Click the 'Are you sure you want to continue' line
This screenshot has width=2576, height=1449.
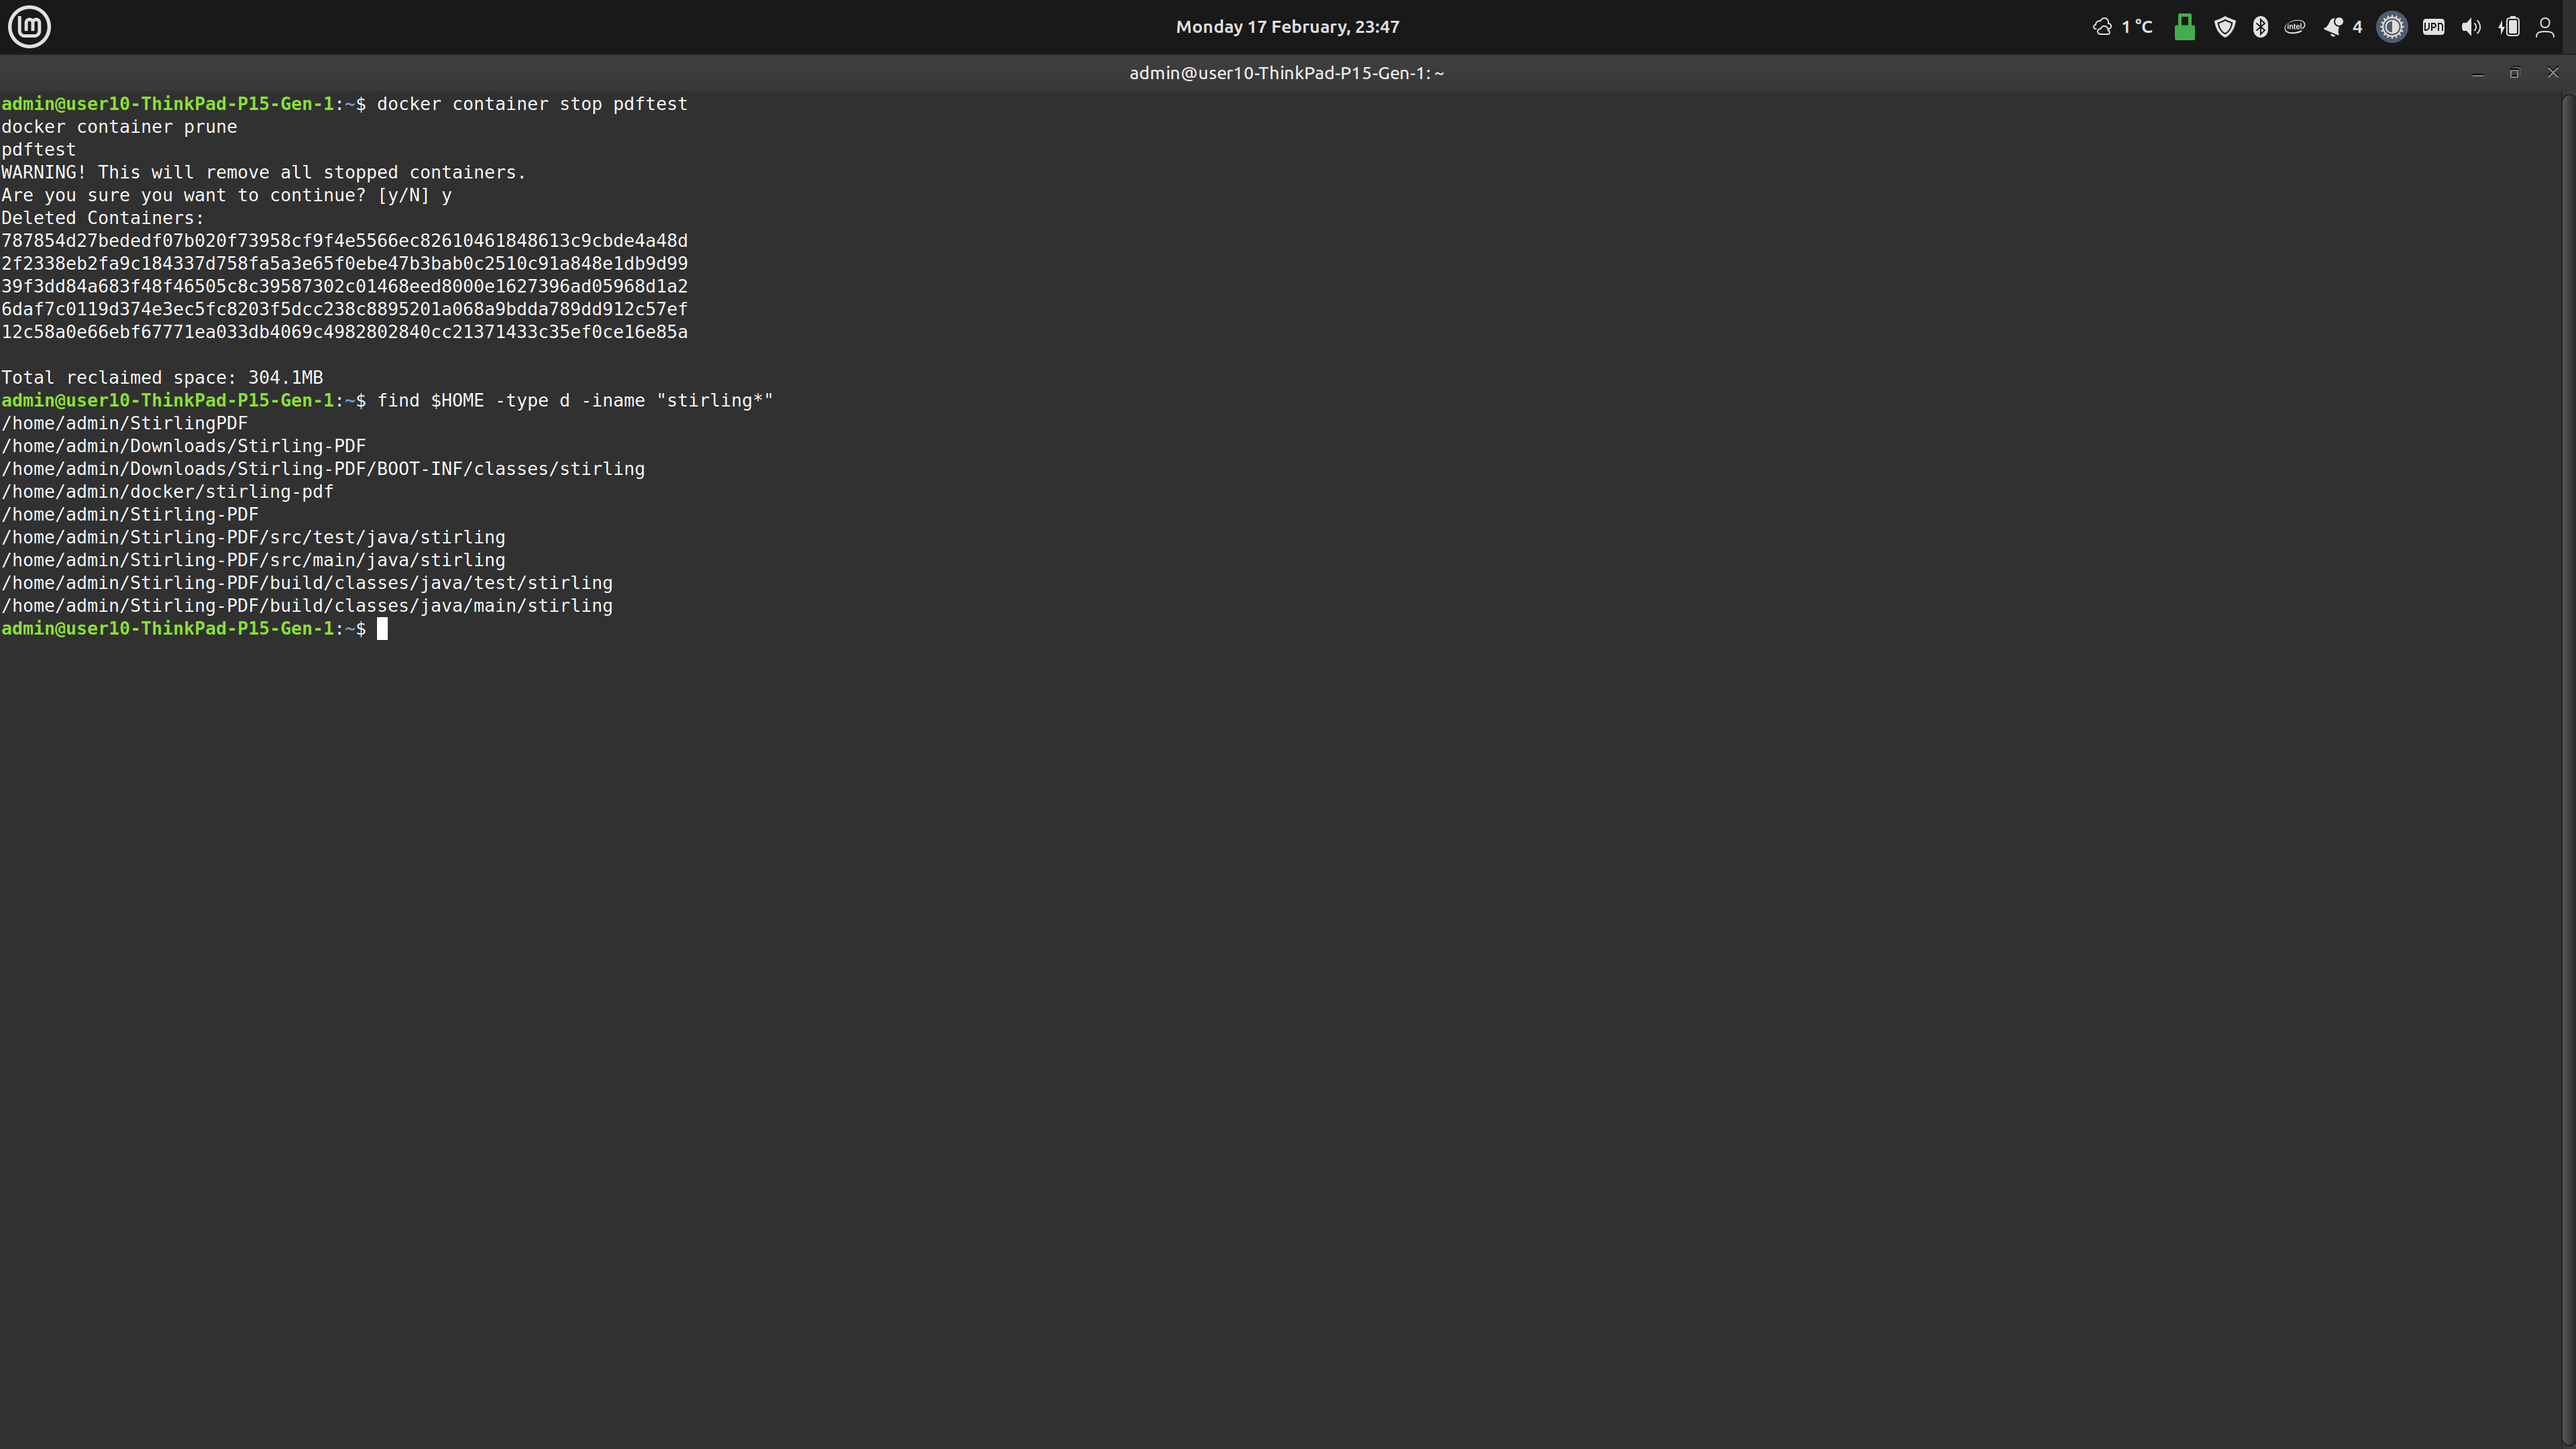coord(226,196)
